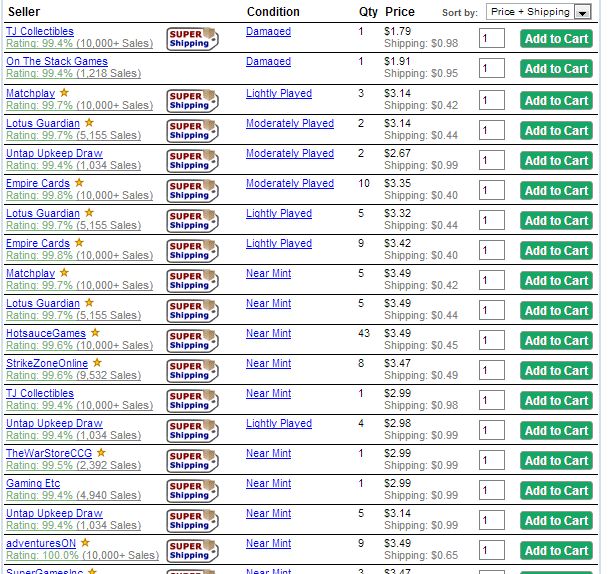Open On The Stack Games seller page
The image size is (609, 574).
57,61
